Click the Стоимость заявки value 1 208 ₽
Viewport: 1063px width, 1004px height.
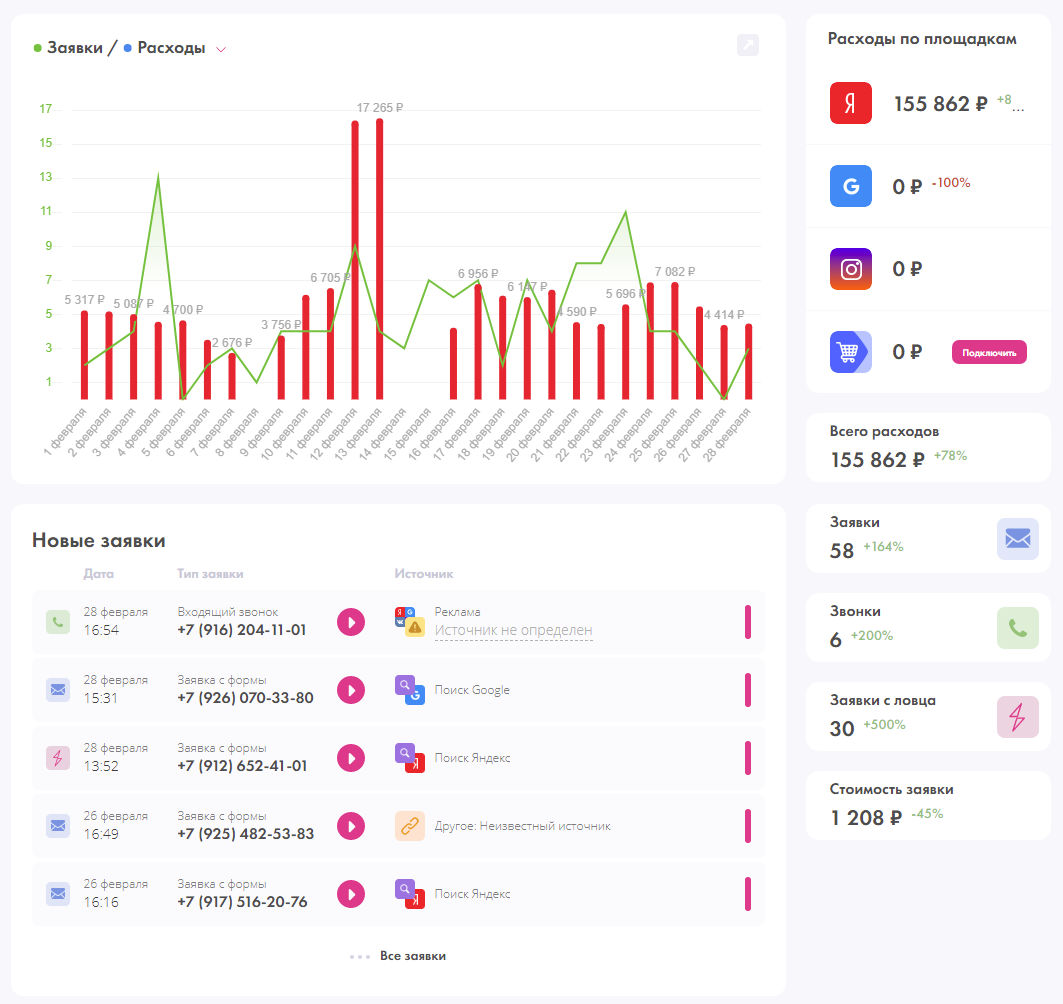pyautogui.click(x=866, y=818)
